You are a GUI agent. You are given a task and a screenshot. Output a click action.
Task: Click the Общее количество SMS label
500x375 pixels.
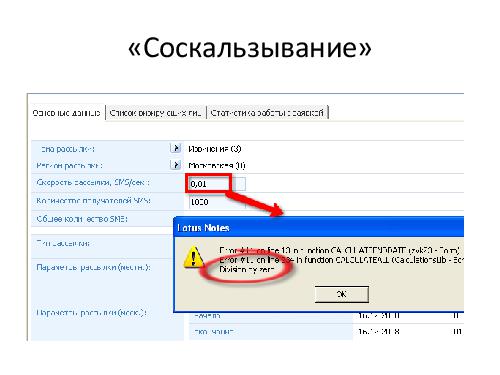pos(82,219)
